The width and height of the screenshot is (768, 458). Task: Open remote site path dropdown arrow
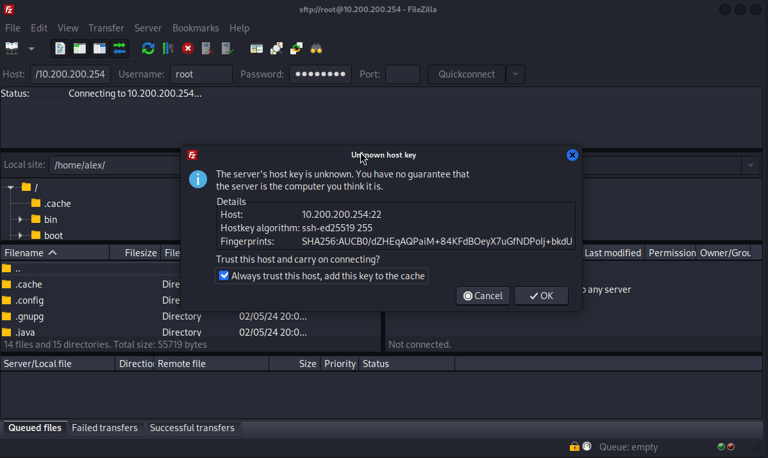tap(750, 165)
